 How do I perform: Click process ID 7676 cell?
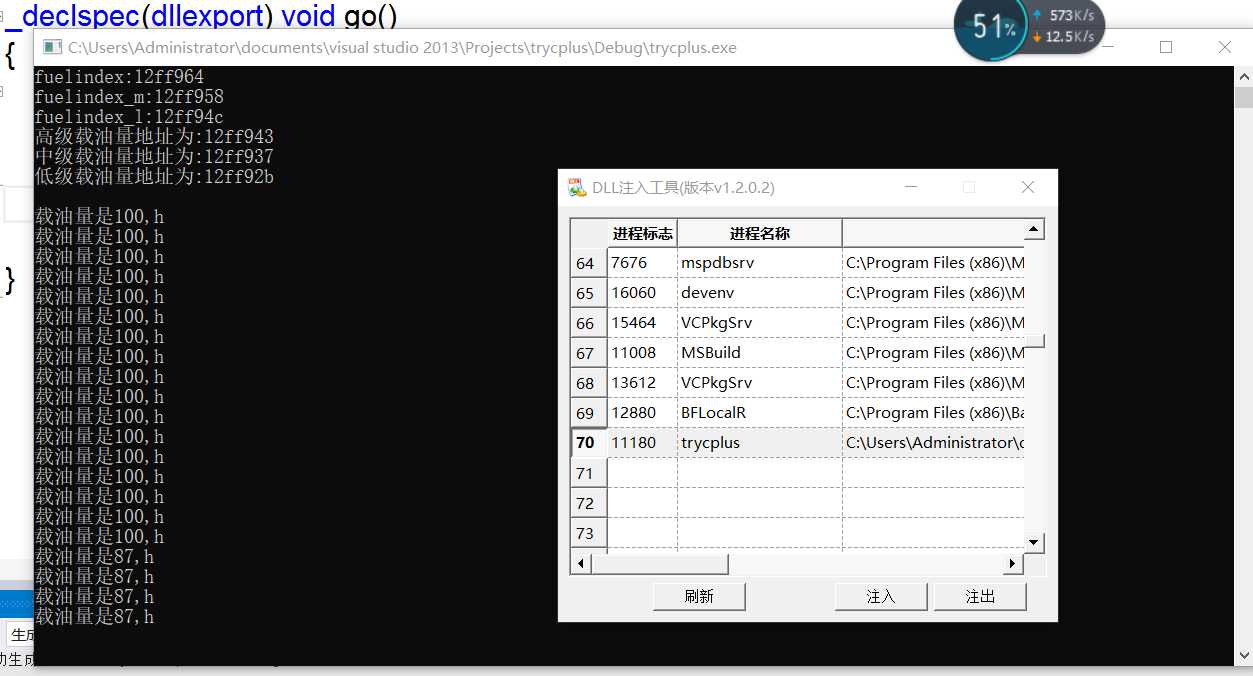coord(642,263)
